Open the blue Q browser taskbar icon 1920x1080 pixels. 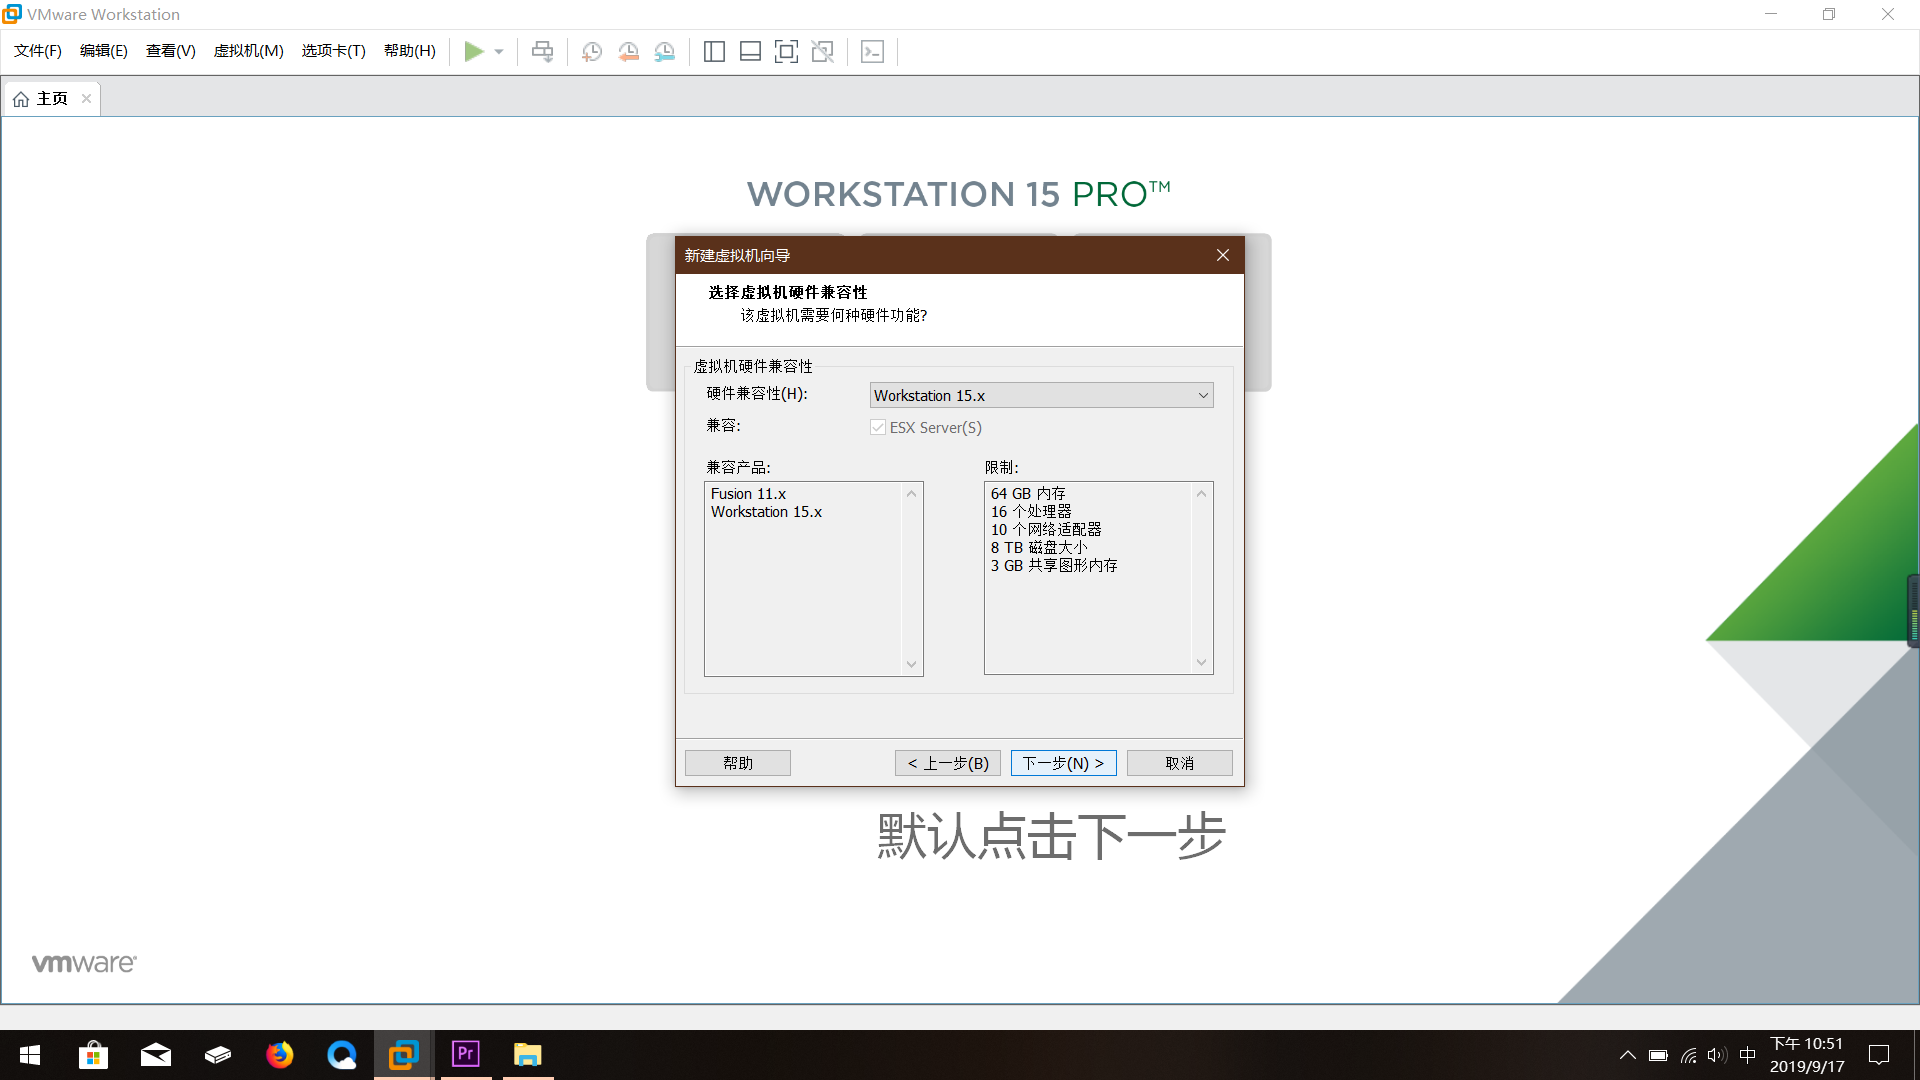point(342,1055)
